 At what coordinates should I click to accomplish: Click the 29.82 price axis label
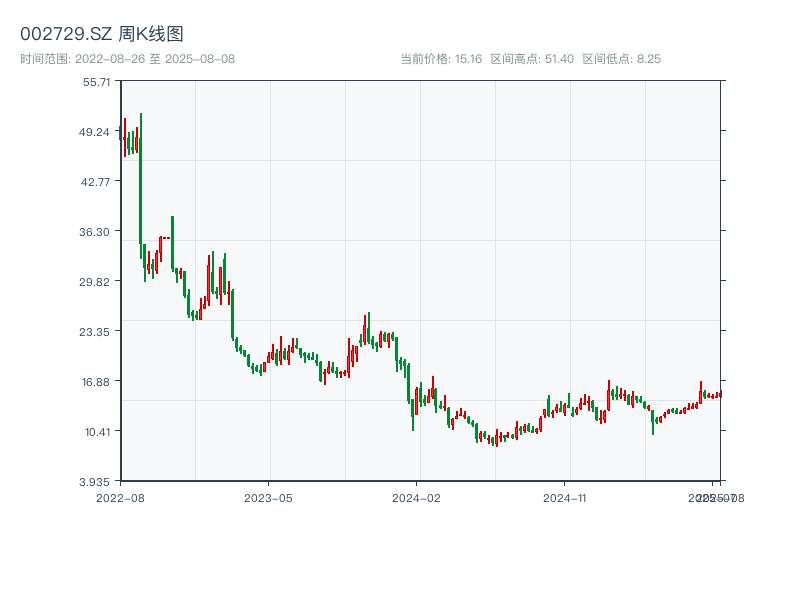pyautogui.click(x=97, y=282)
